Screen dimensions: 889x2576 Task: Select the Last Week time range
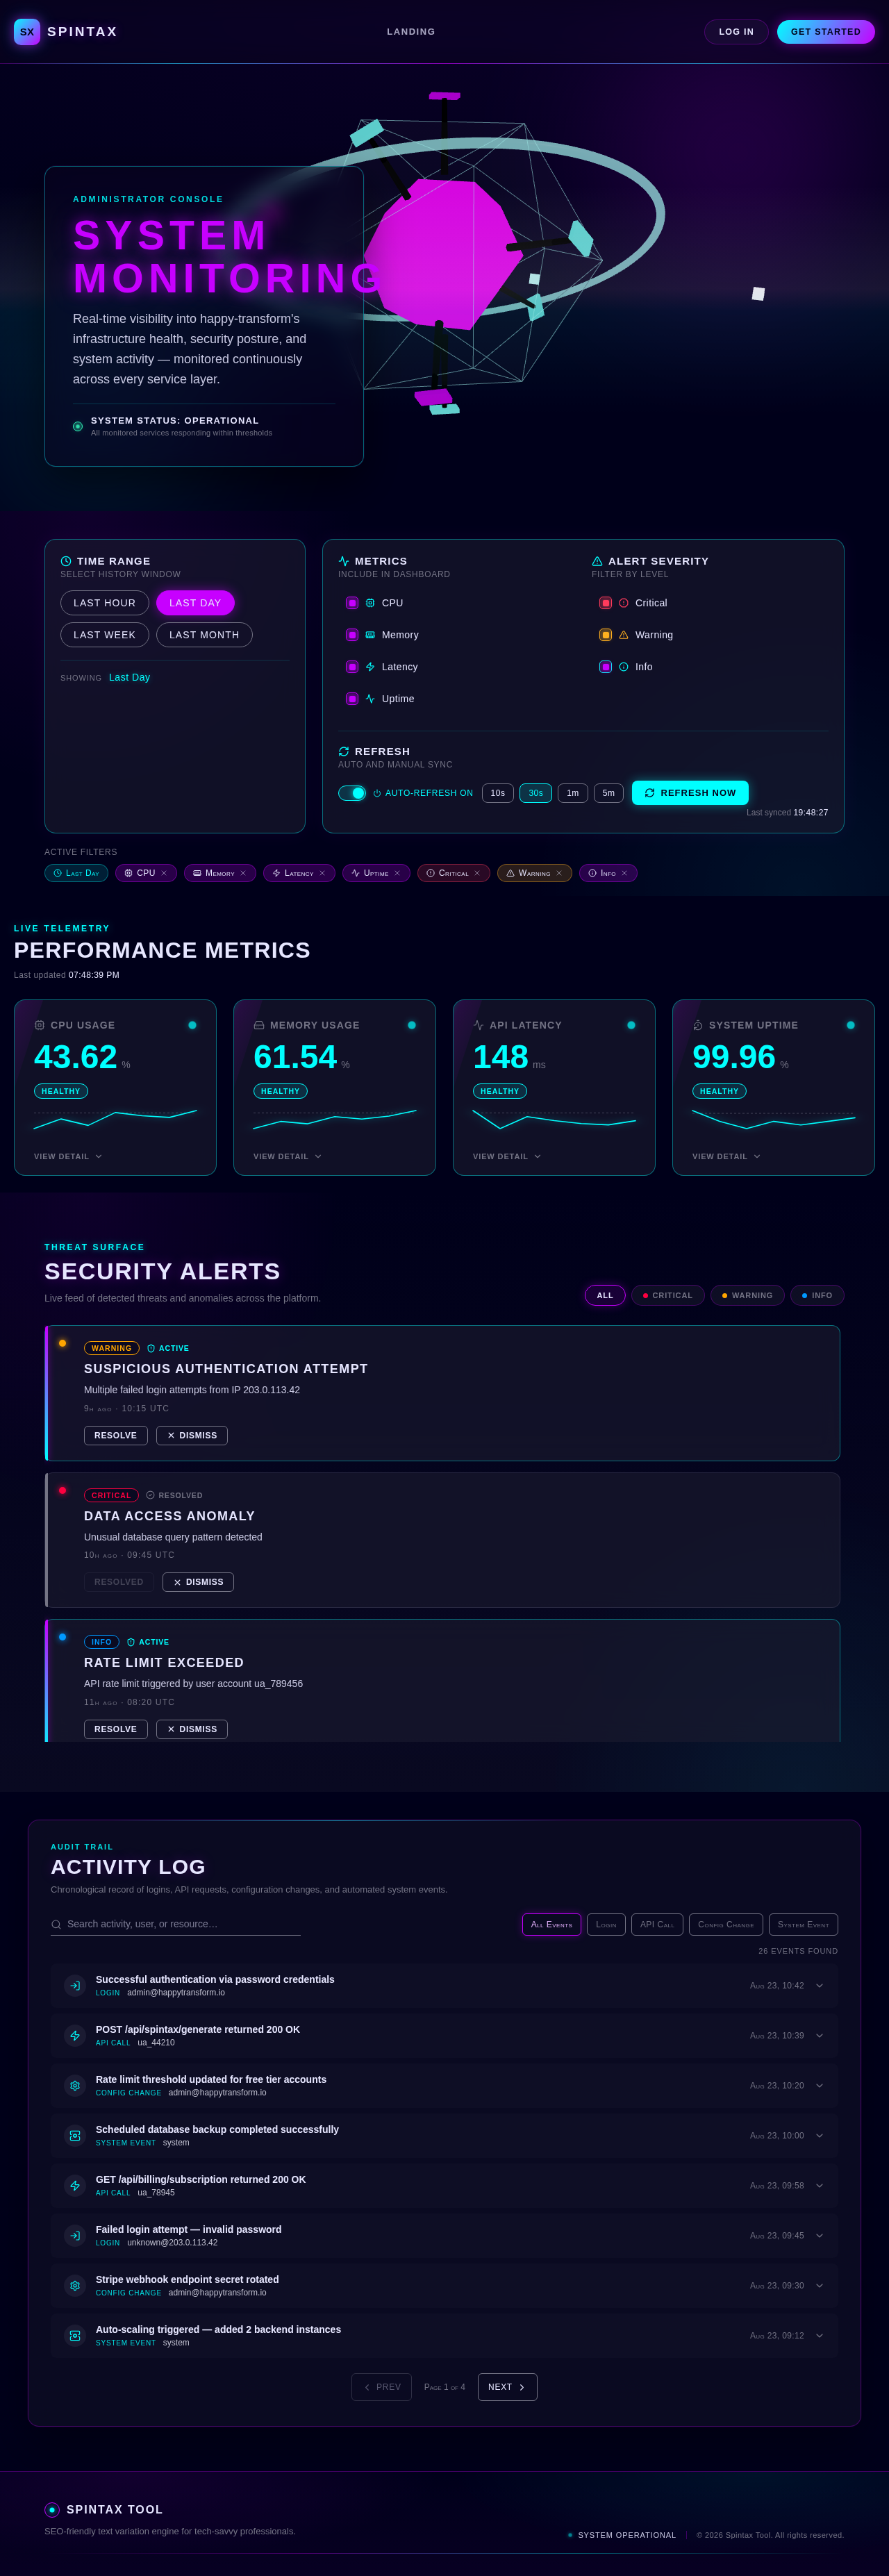[x=105, y=635]
